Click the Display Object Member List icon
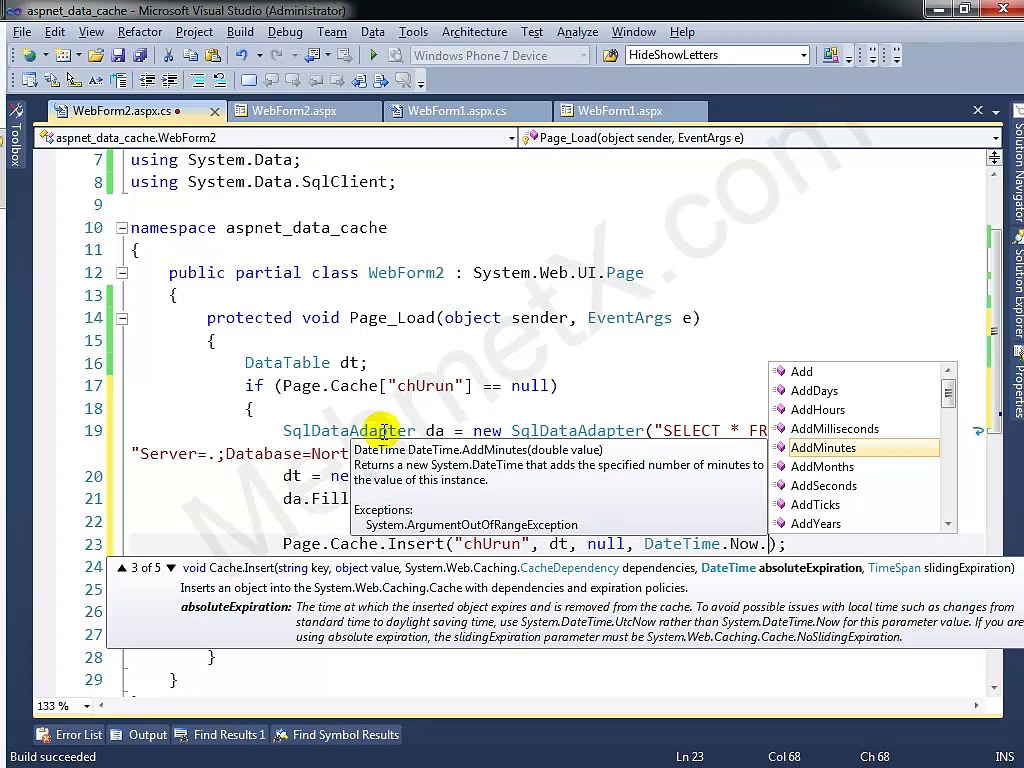The image size is (1024, 768). (29, 80)
